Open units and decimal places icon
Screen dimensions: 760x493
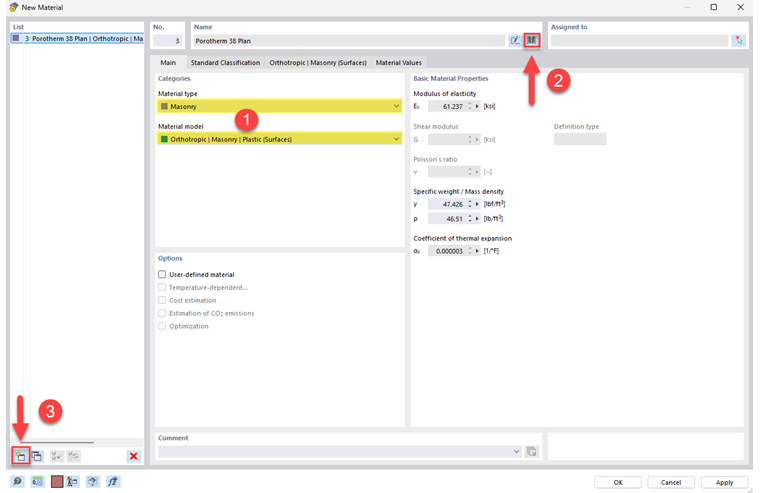point(37,481)
